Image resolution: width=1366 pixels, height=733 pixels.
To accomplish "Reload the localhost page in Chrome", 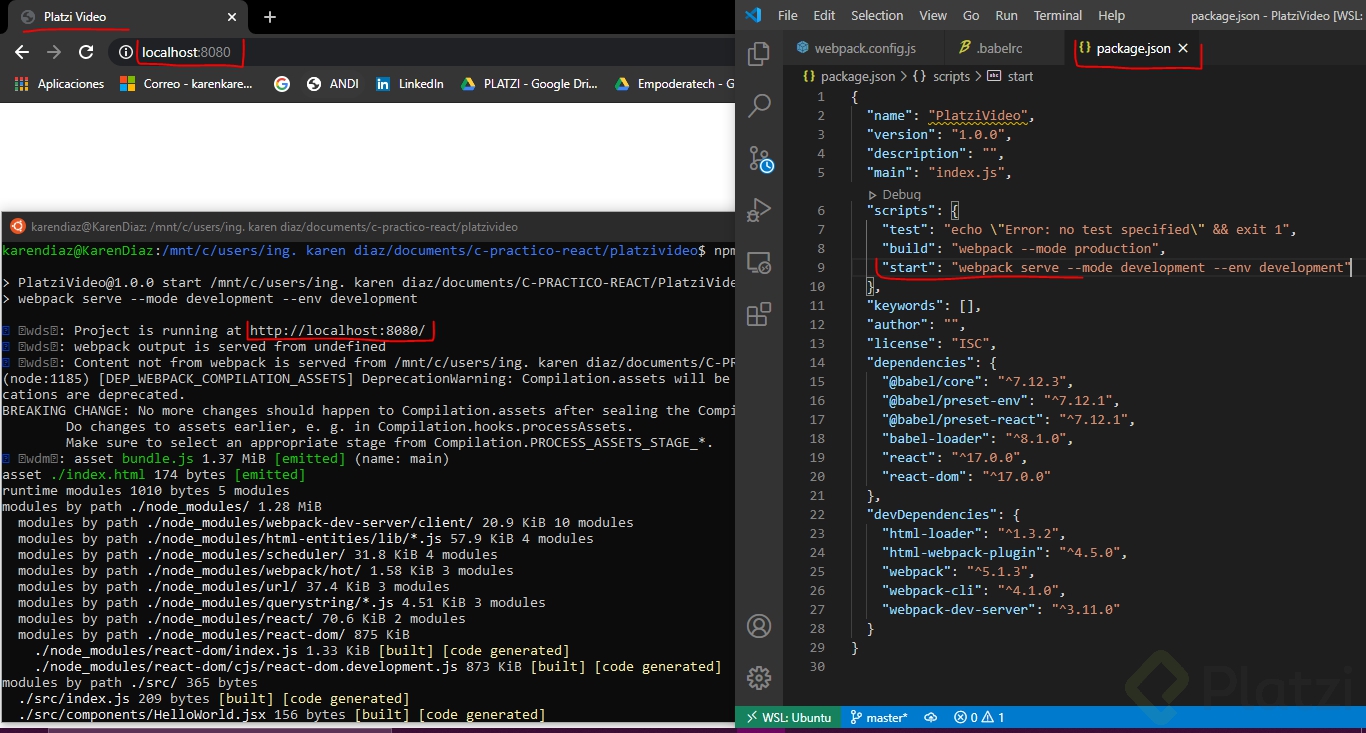I will tap(86, 52).
